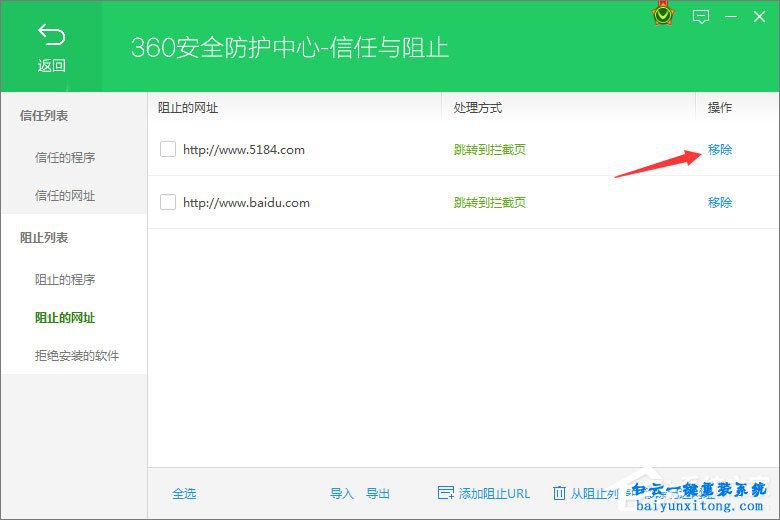Click the trash can remove-from-list icon
This screenshot has height=520, width=780.
click(560, 493)
